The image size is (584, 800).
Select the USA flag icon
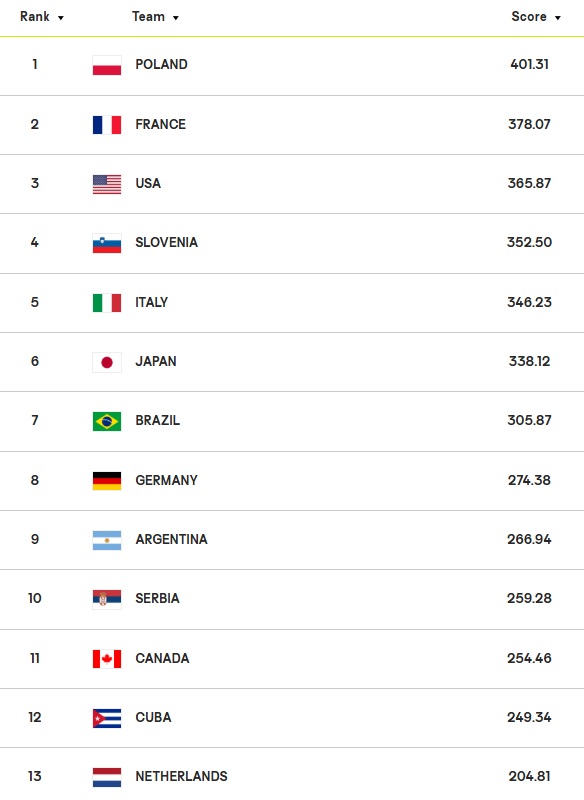[107, 184]
